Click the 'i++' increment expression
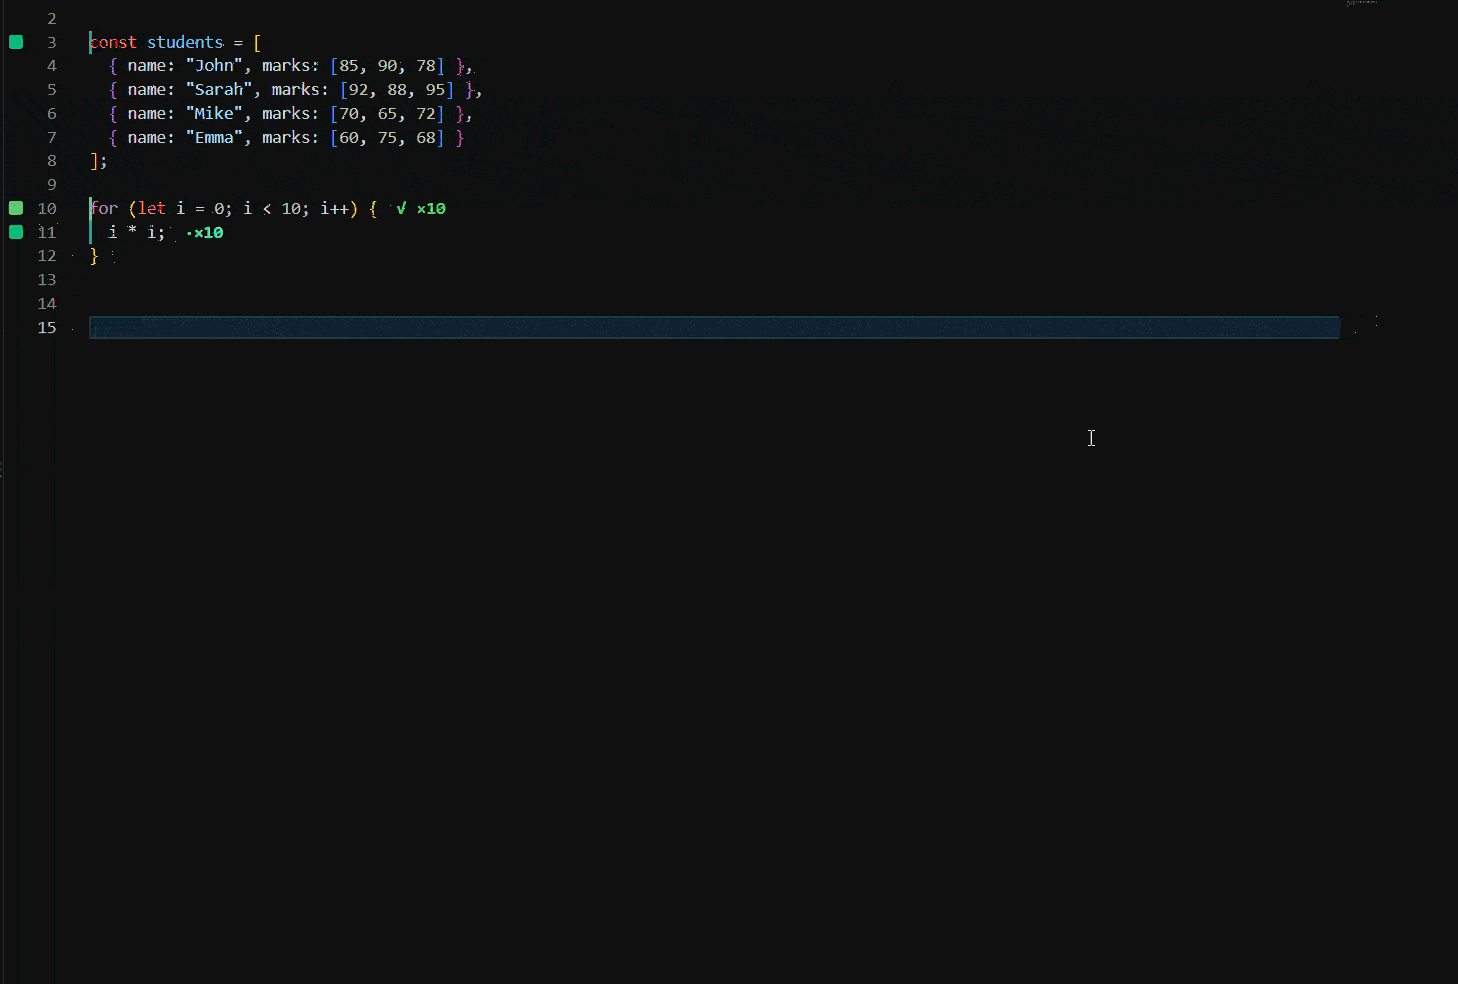 pos(334,208)
